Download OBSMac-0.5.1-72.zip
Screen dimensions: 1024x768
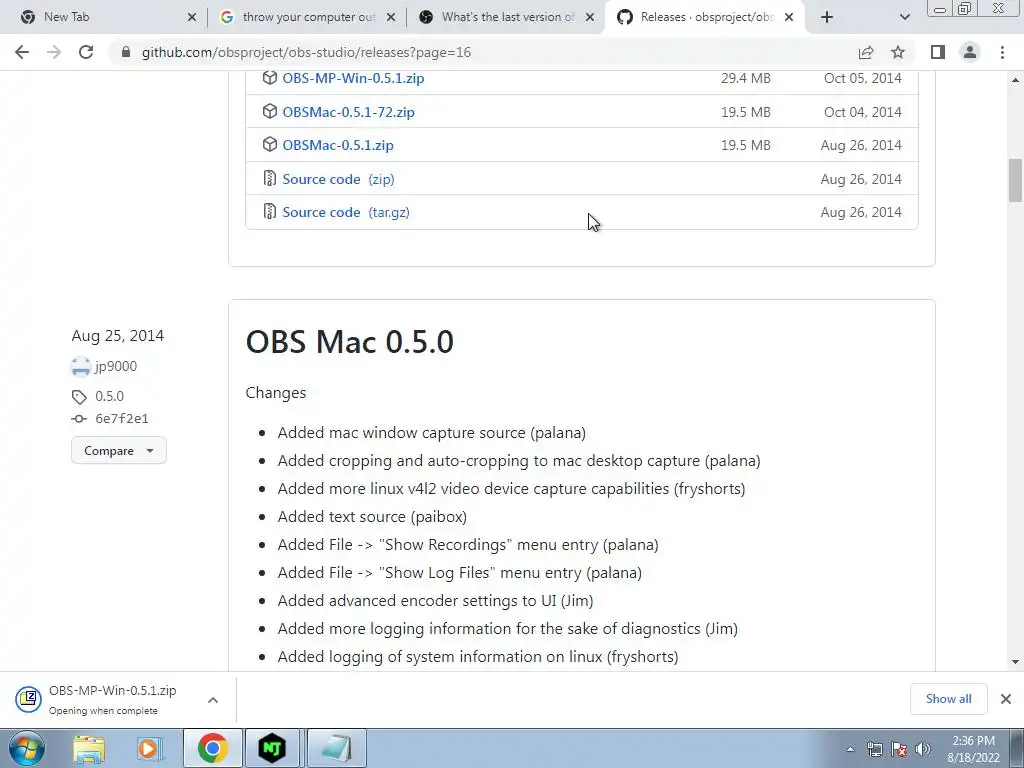click(348, 112)
